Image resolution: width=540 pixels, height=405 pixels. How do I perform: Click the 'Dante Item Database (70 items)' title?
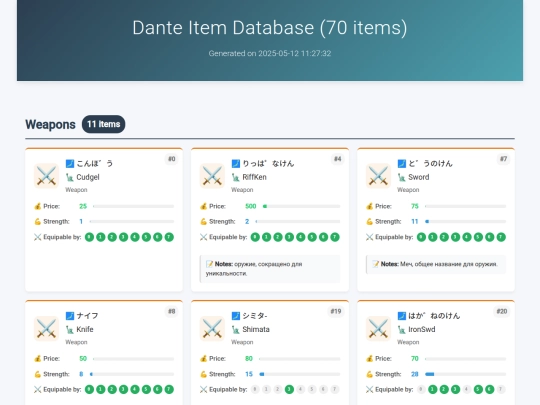(270, 28)
